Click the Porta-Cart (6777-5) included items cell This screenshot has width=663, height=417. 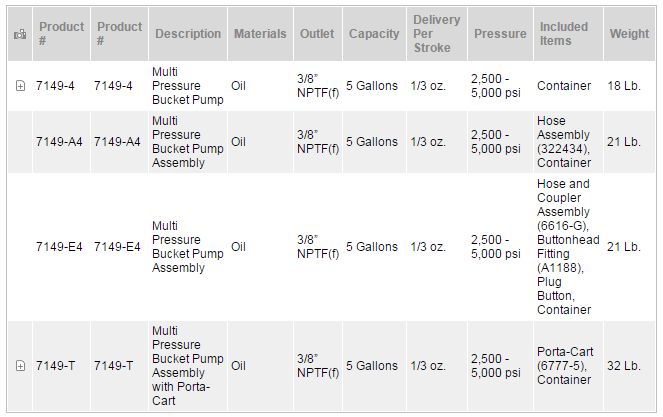pos(565,366)
